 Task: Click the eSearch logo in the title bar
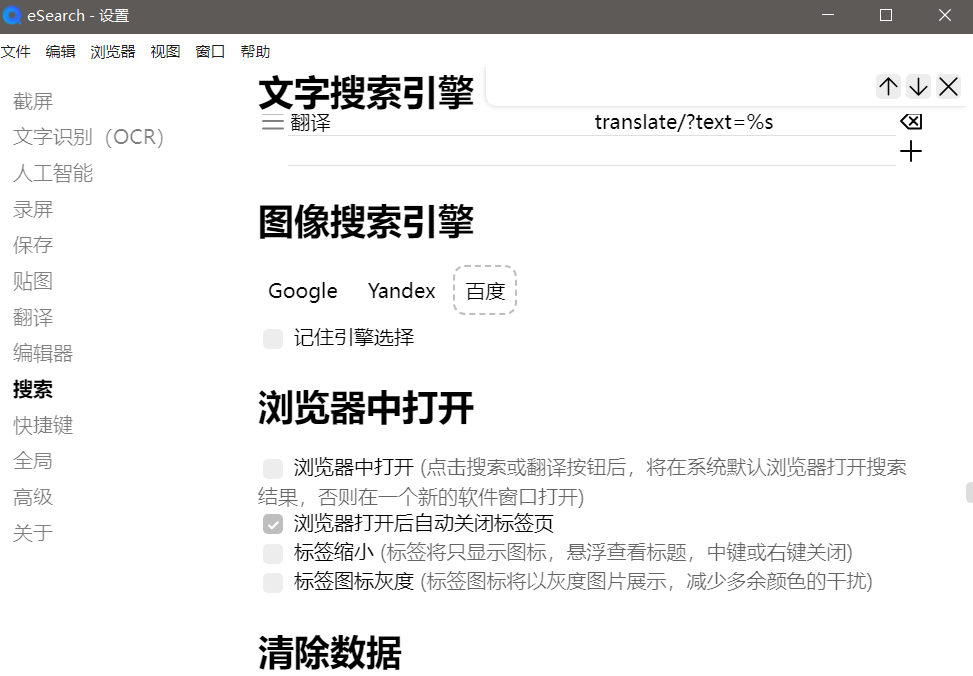coord(12,15)
